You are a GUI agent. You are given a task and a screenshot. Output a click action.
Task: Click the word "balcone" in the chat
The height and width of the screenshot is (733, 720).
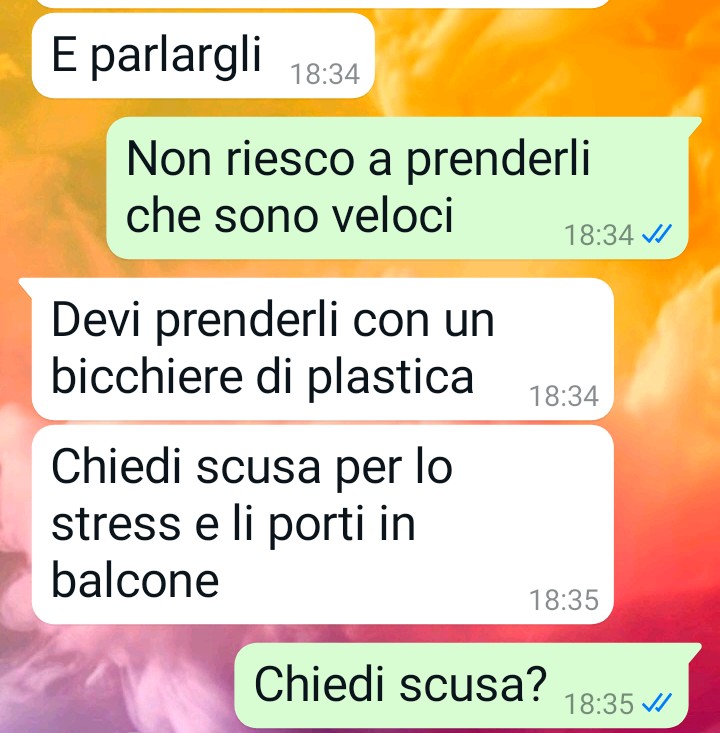(x=135, y=580)
